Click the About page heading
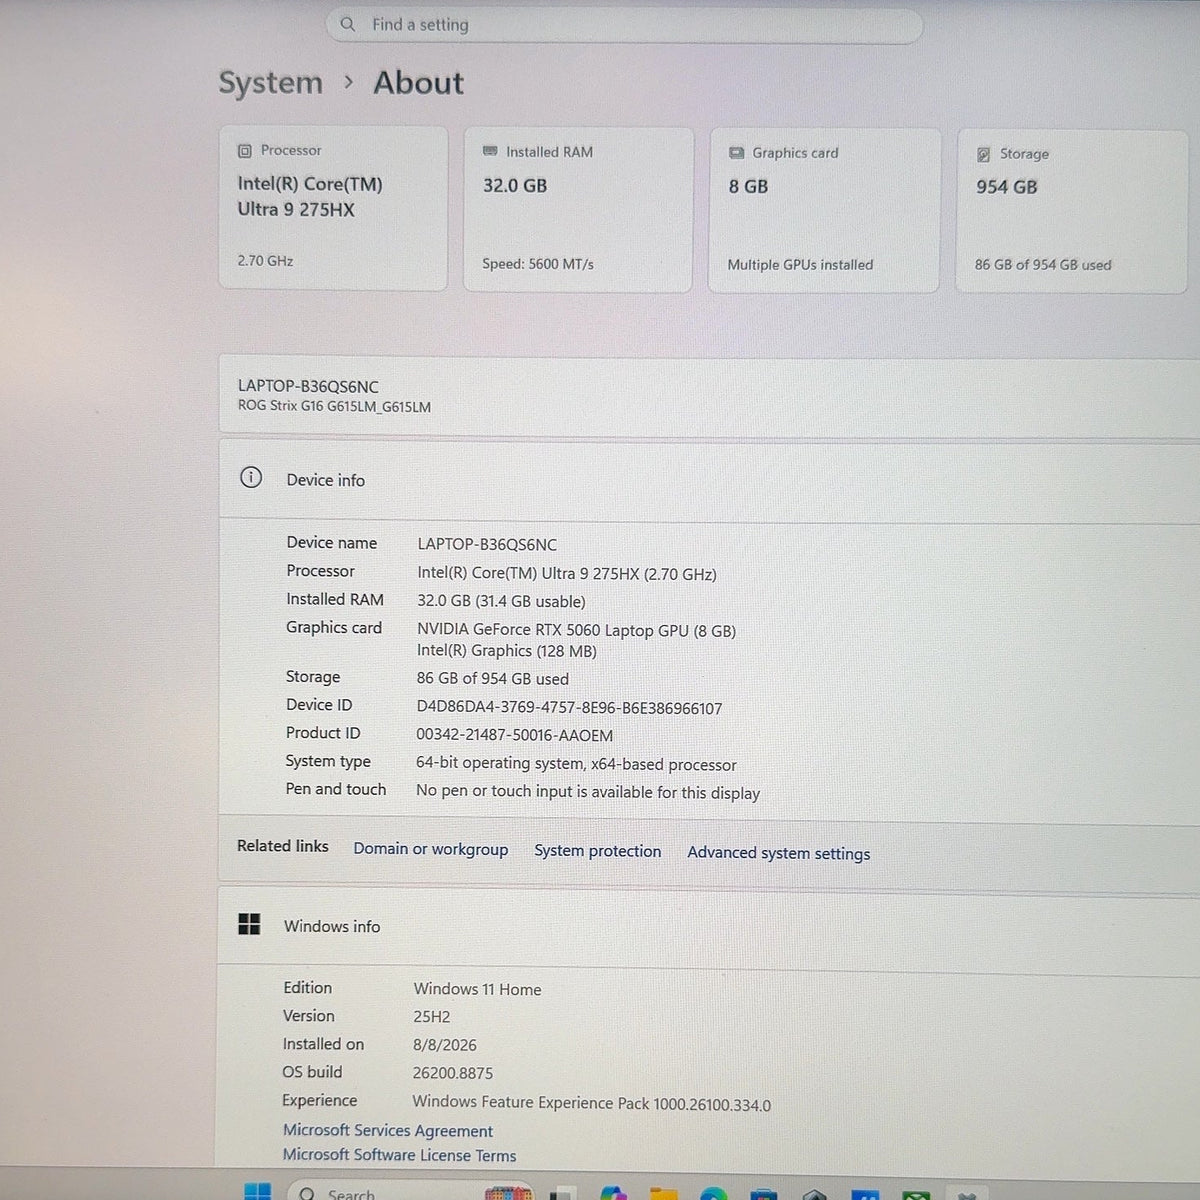 coord(418,83)
